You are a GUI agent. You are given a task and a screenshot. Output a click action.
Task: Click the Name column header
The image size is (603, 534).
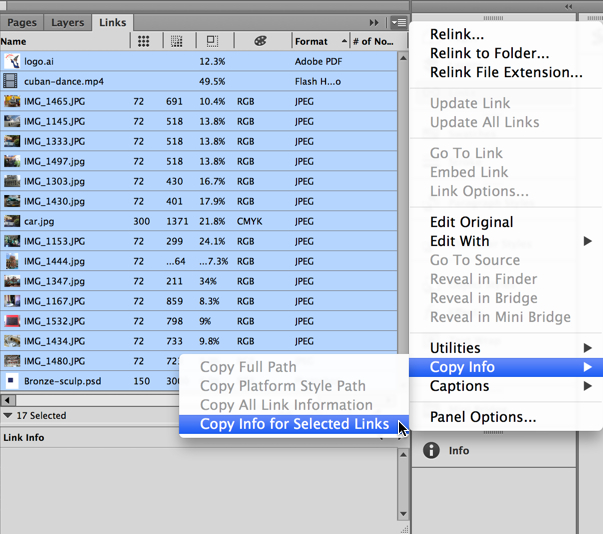13,41
